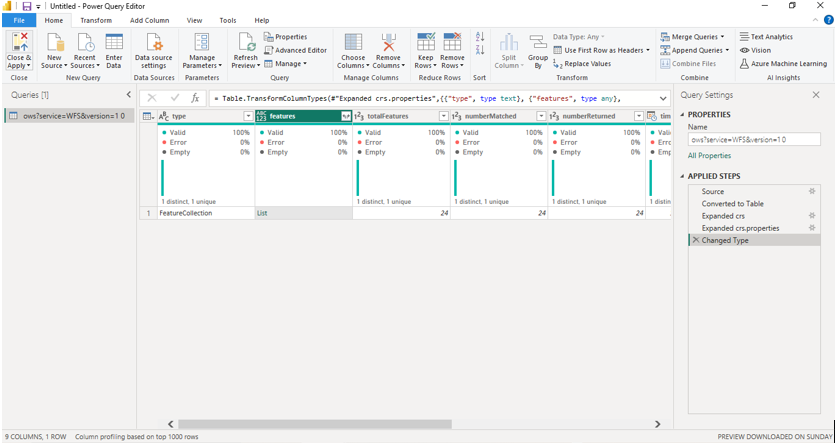Click the fx formula icon
The height and width of the screenshot is (443, 839).
[x=195, y=98]
